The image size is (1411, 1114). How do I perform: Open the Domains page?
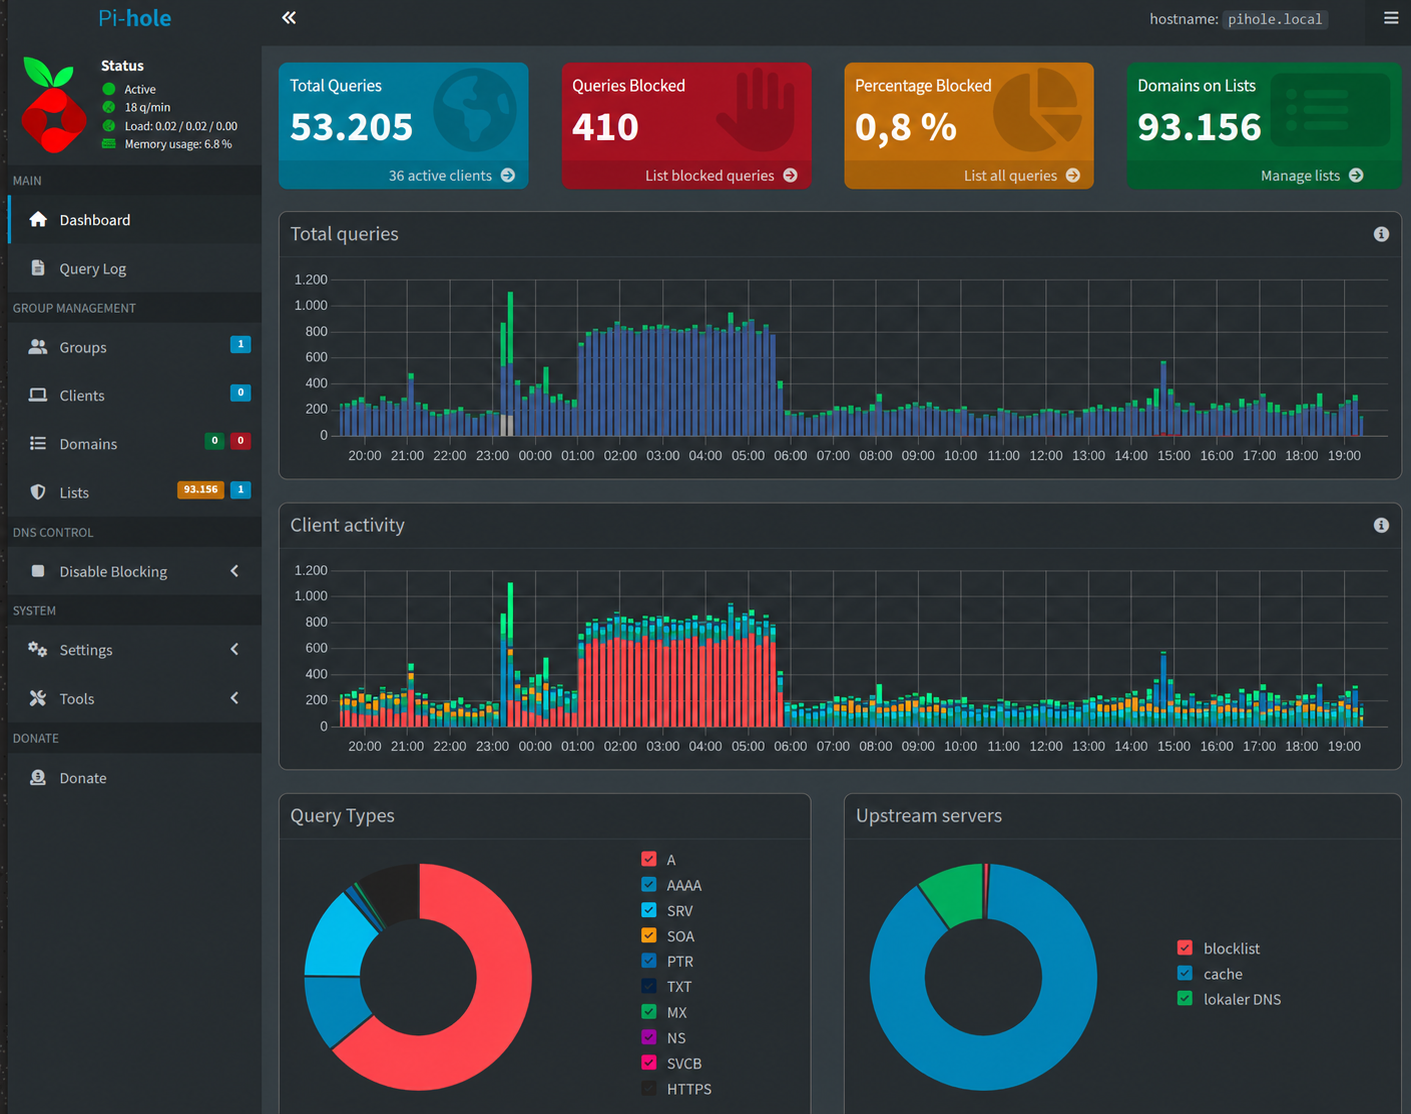[134, 443]
